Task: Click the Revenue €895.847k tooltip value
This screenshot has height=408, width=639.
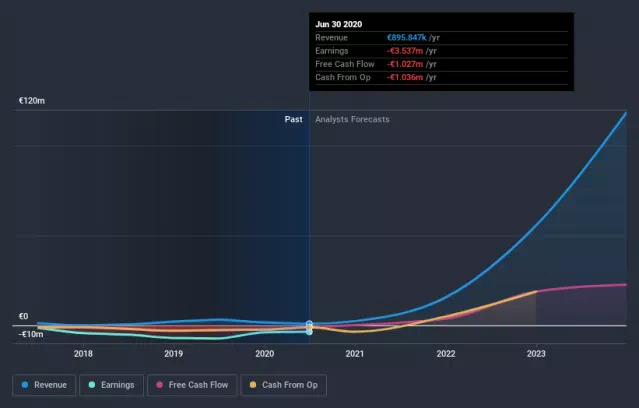Action: tap(411, 38)
